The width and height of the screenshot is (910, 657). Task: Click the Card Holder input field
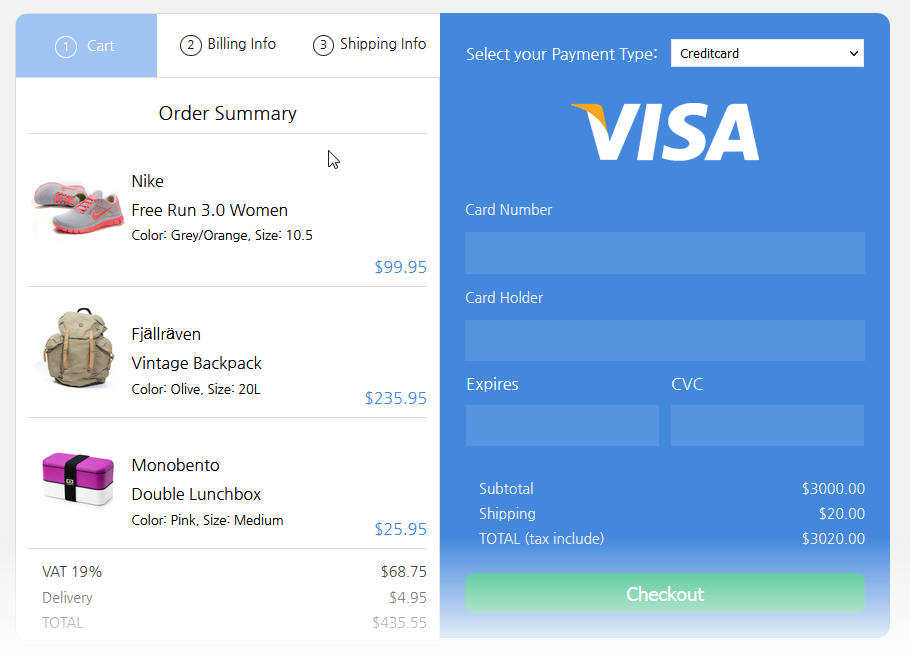pyautogui.click(x=665, y=341)
